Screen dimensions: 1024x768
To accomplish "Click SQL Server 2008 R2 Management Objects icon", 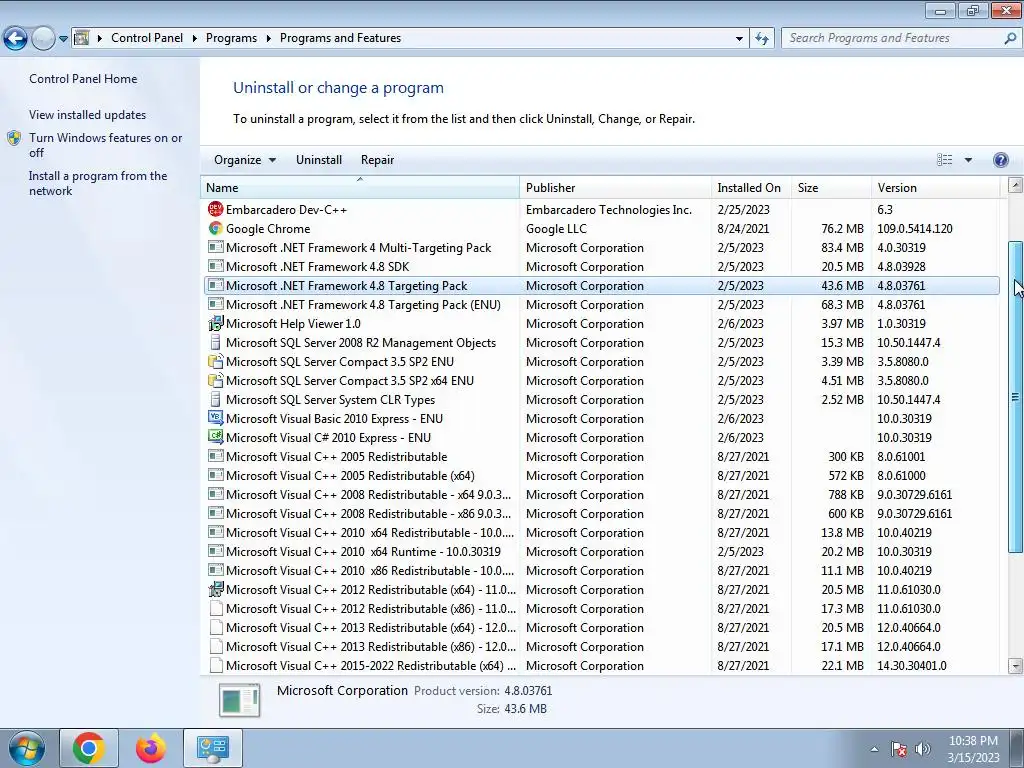I will 215,342.
